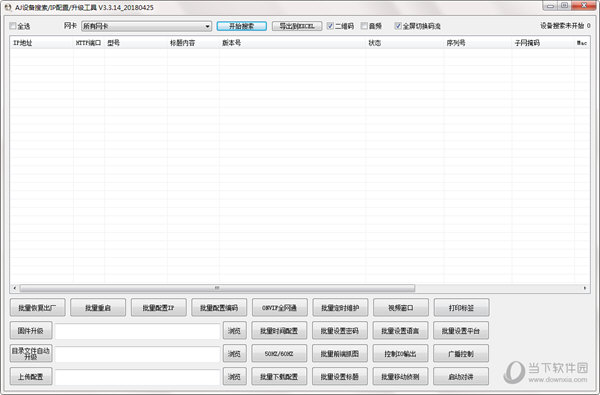Click the 导出到EXCEL export button
This screenshot has height=395, width=600.
297,26
